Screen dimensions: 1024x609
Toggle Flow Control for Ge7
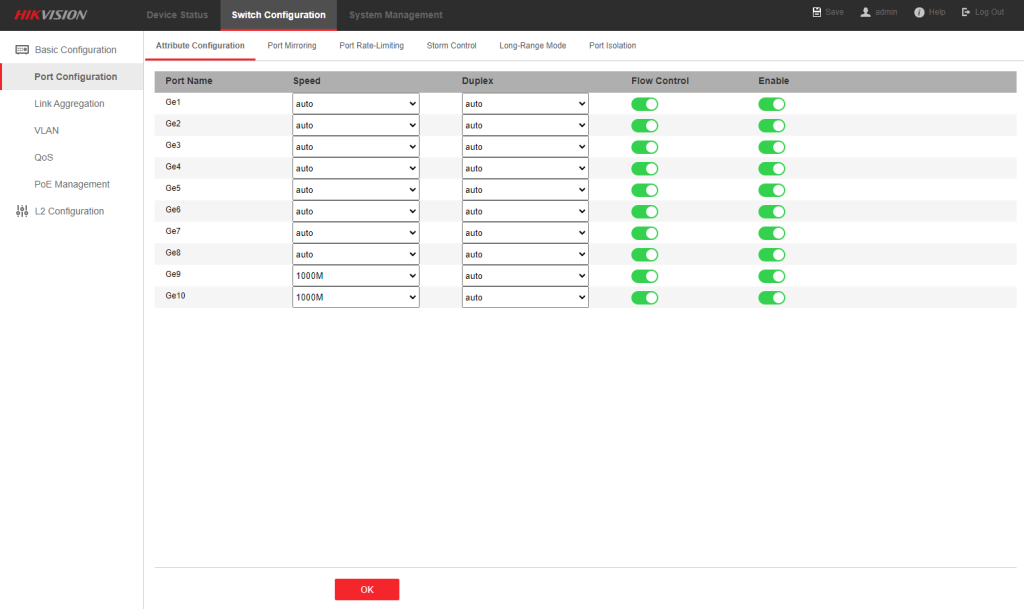point(645,234)
